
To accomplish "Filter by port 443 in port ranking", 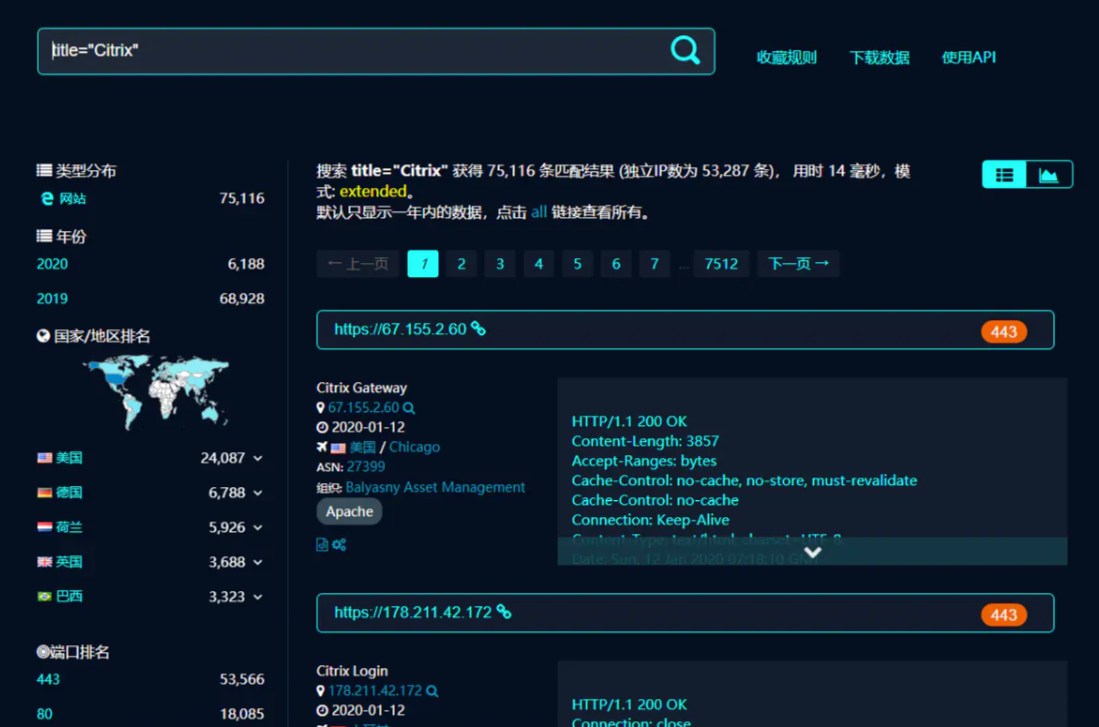I will coord(48,679).
